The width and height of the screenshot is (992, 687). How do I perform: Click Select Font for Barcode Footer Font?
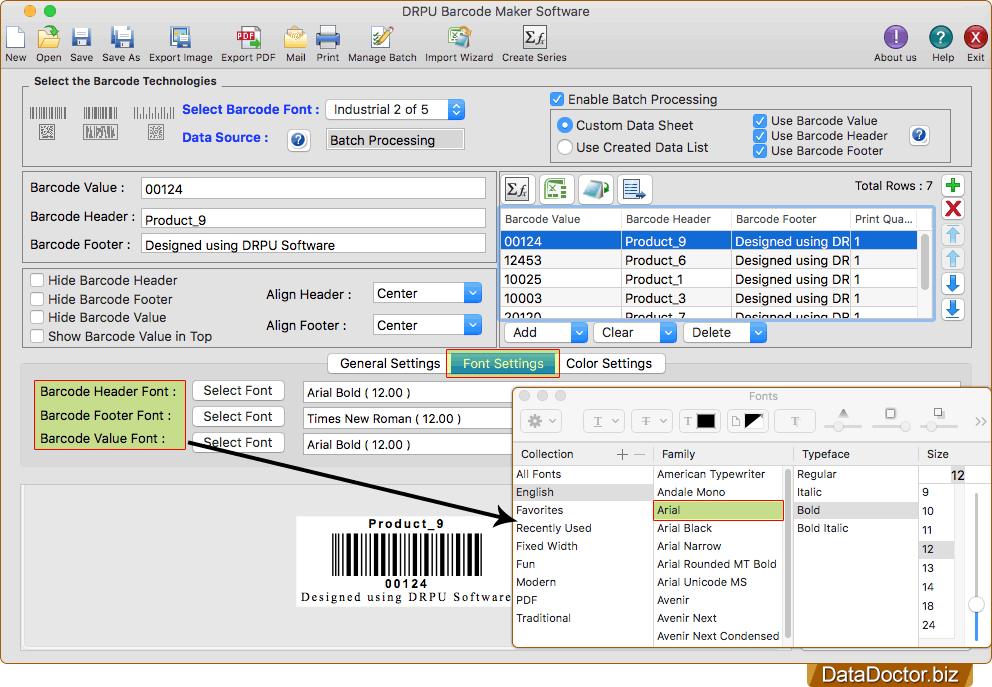tap(238, 417)
